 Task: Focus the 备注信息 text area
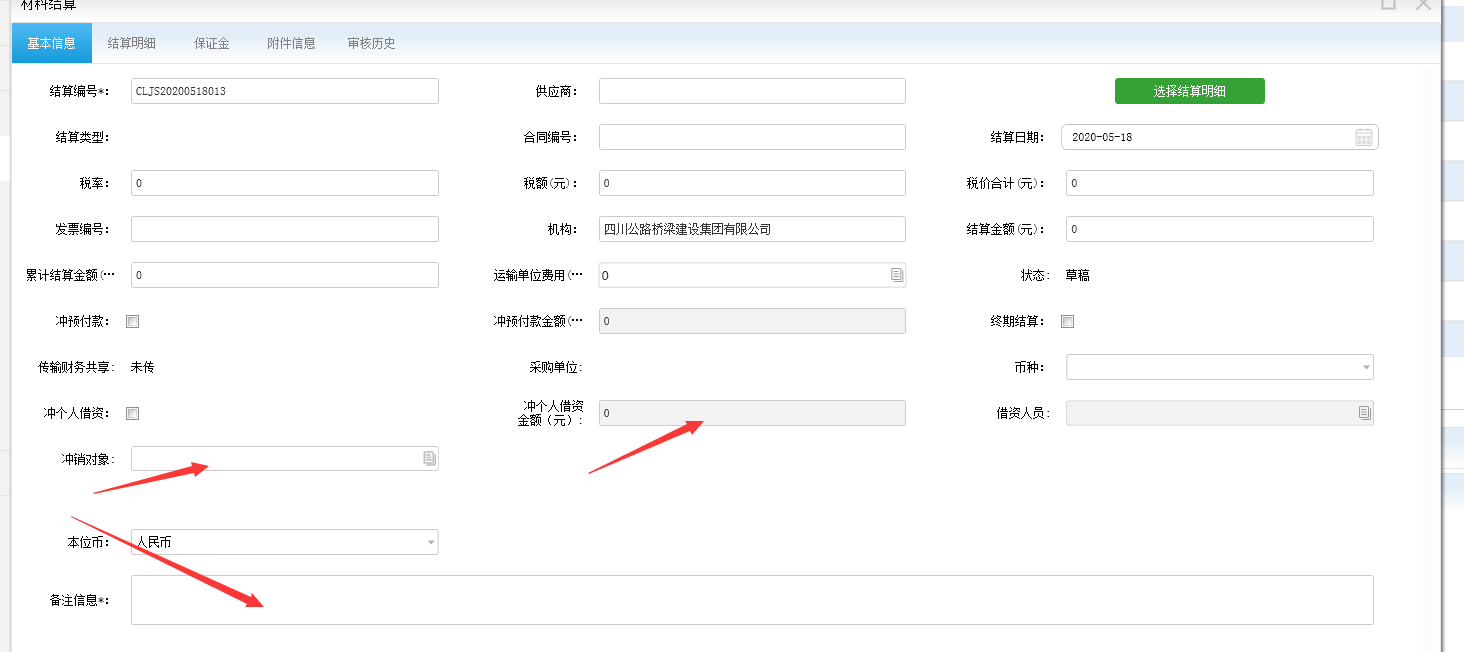click(x=751, y=600)
